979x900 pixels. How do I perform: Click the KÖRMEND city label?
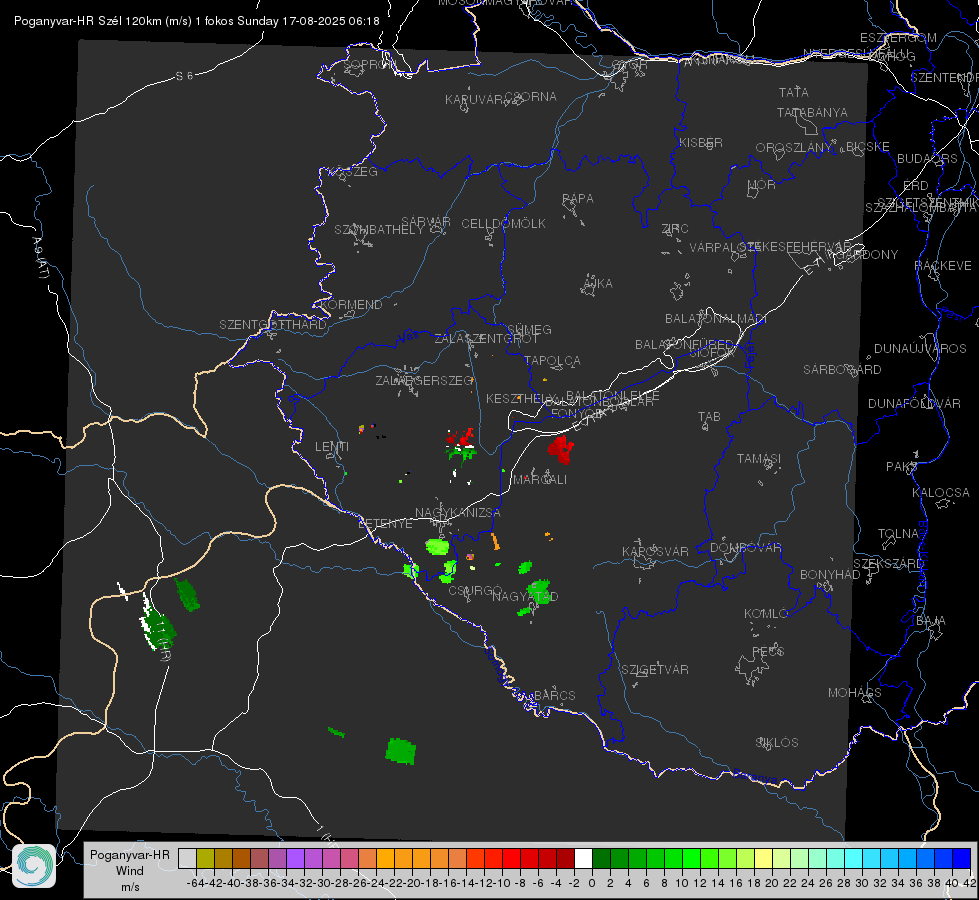point(351,305)
